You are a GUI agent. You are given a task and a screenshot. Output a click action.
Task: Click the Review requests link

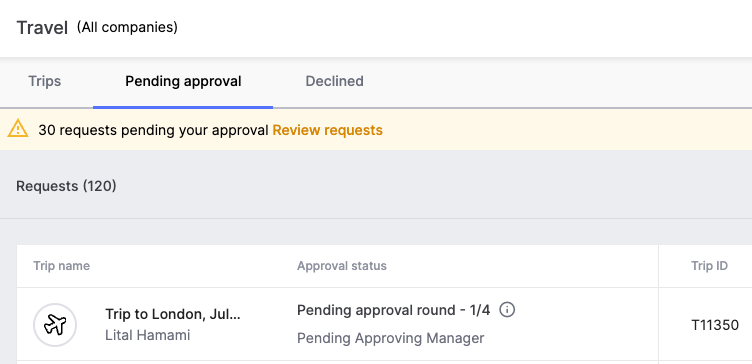[x=328, y=130]
